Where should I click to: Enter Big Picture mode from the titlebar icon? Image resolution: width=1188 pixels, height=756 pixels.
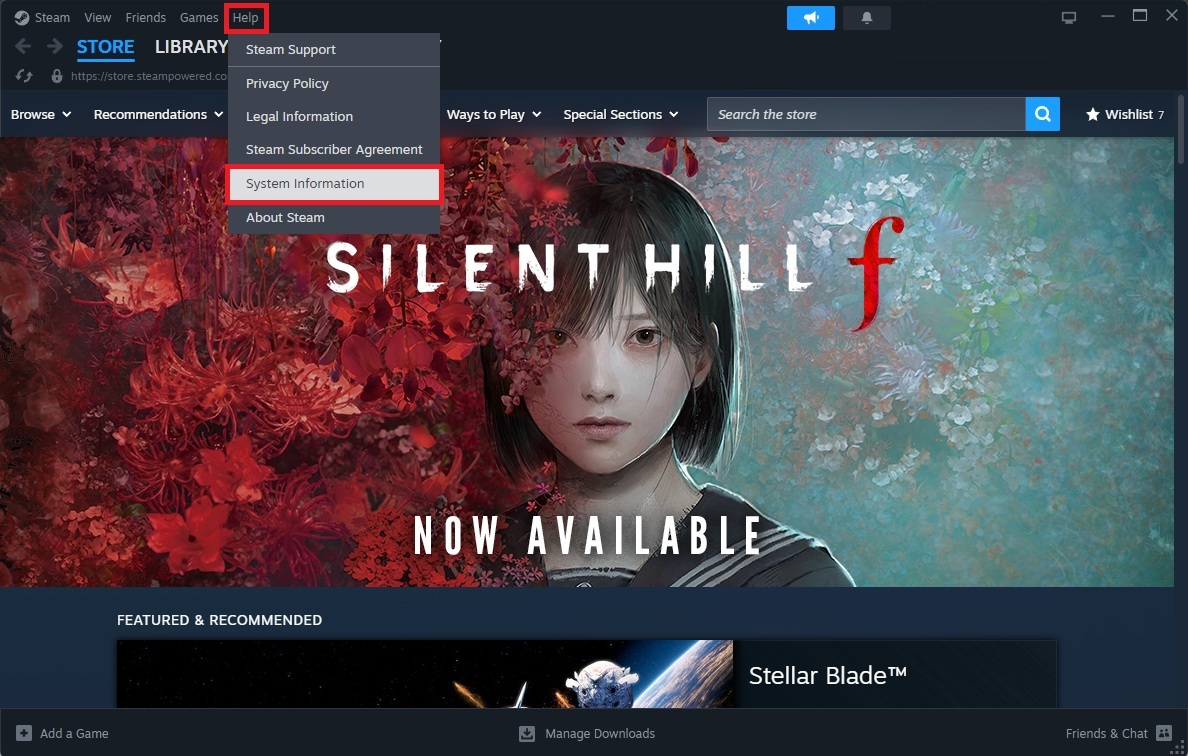point(1068,16)
